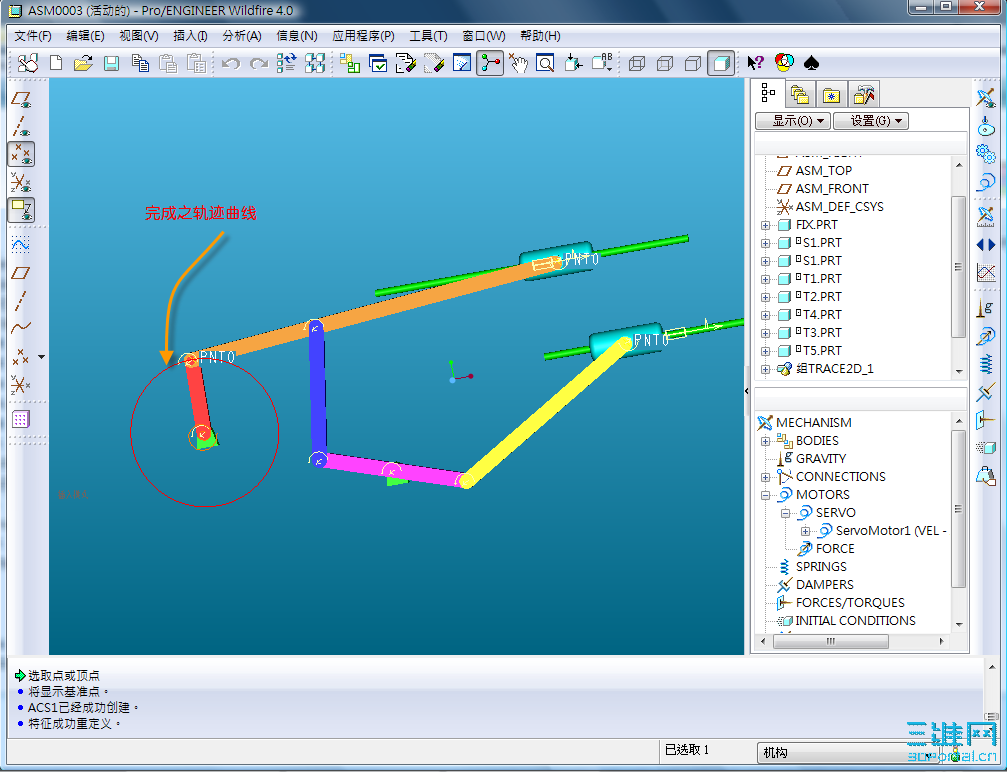This screenshot has width=1007, height=772.
Task: Open the 设置(G) dropdown
Action: (x=871, y=121)
